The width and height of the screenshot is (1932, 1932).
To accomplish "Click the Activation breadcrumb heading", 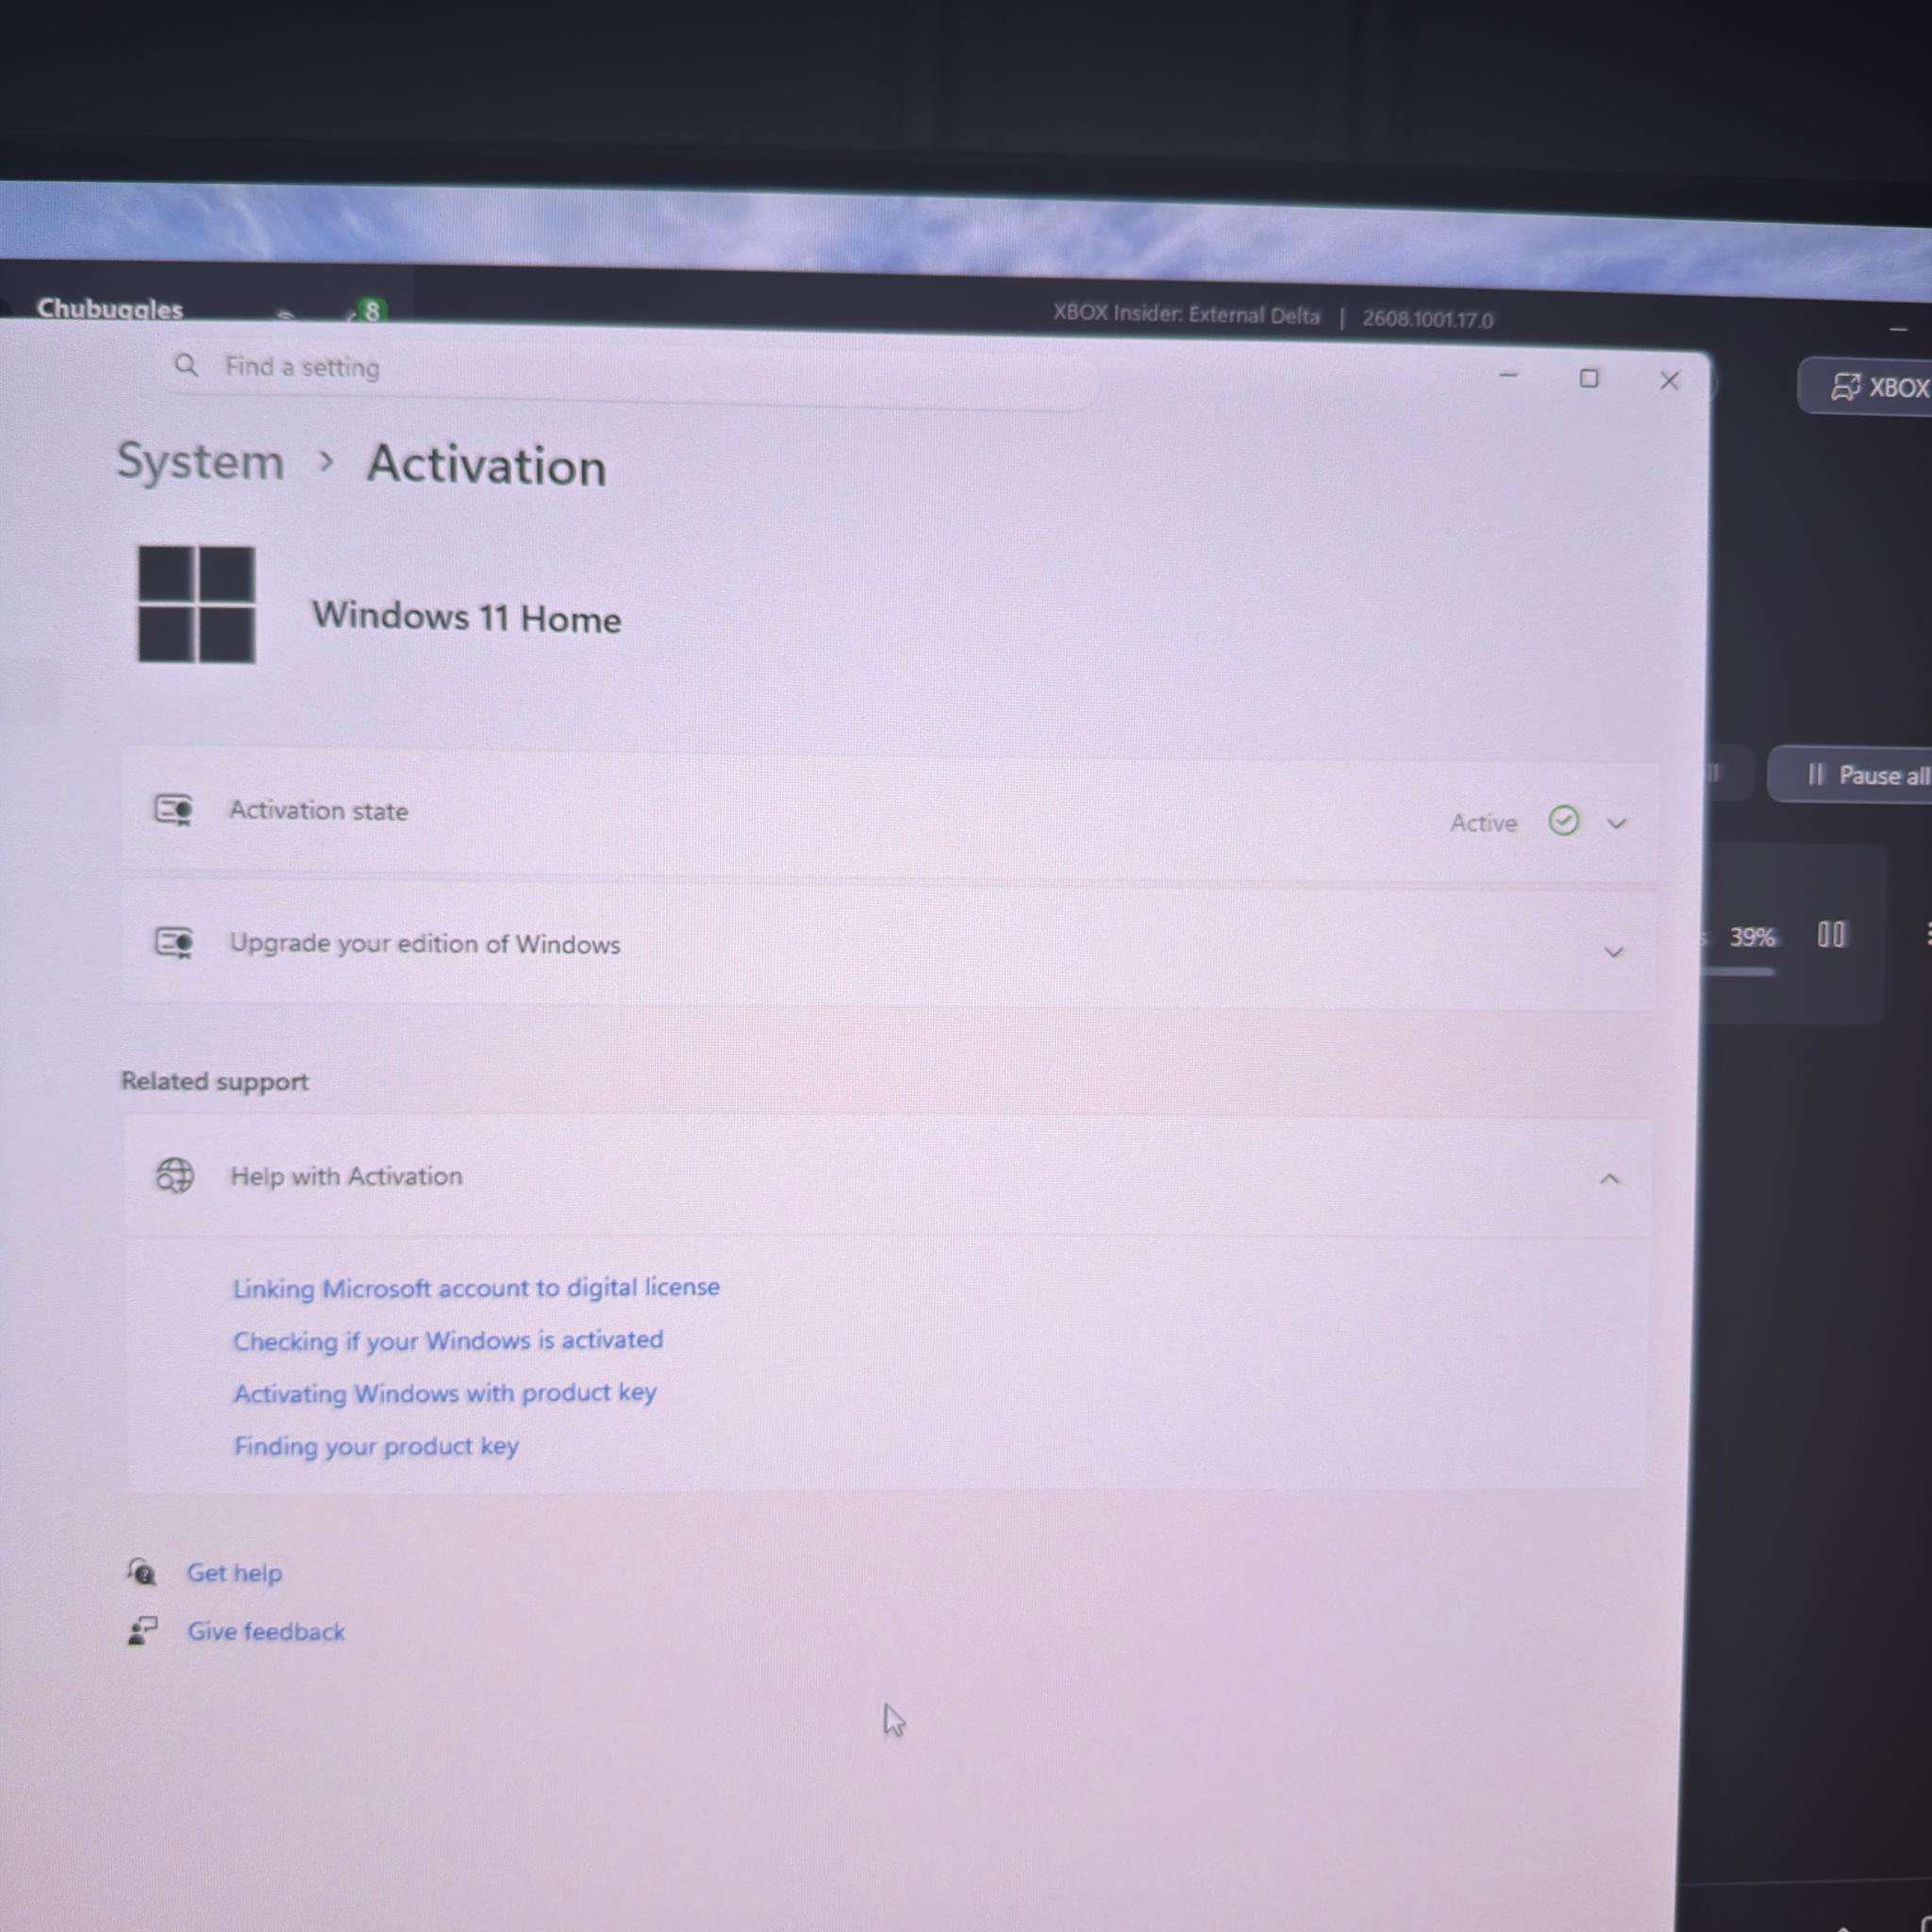I will 487,466.
